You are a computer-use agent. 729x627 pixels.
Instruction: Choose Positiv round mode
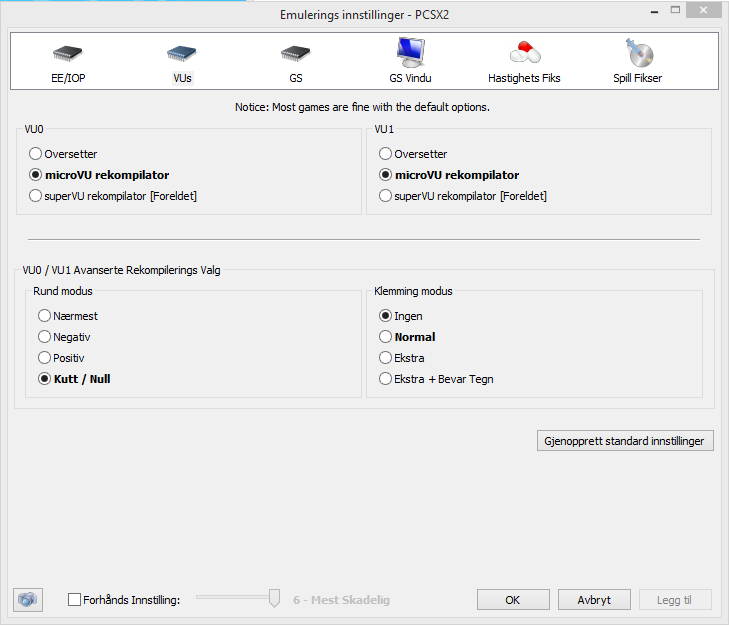click(x=61, y=358)
